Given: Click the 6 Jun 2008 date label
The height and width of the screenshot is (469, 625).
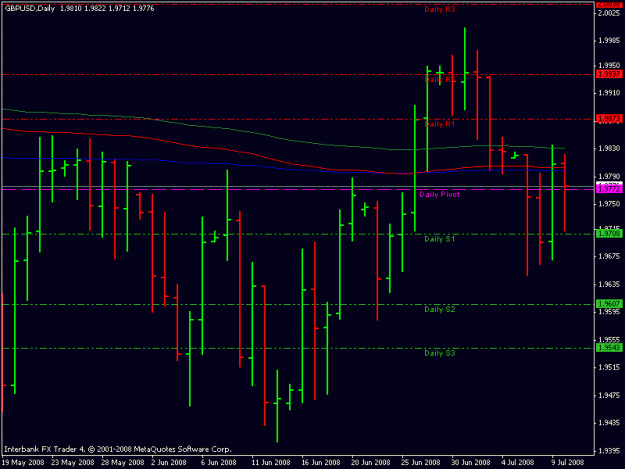Looking at the screenshot, I should 218,463.
